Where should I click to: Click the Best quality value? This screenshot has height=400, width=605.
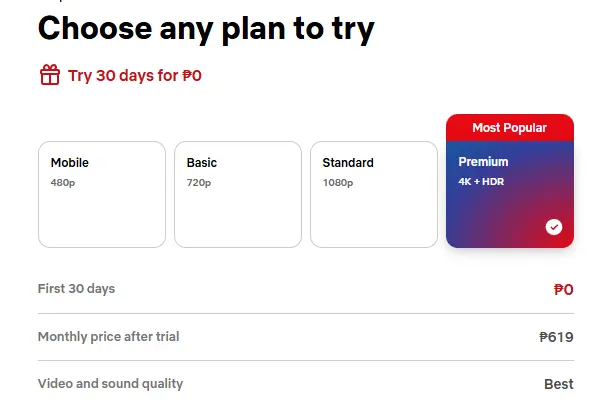(559, 384)
